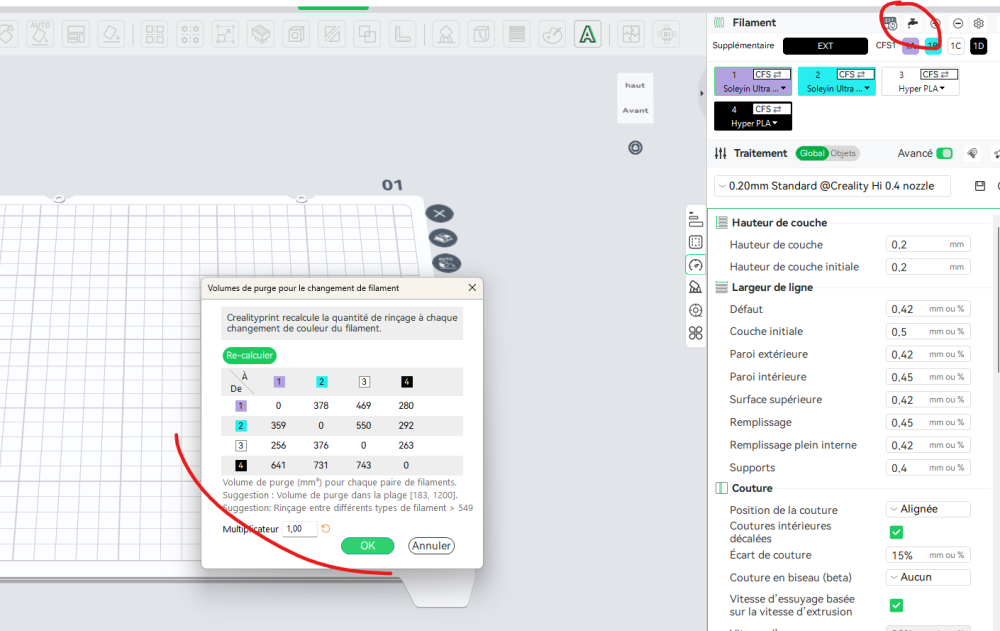The height and width of the screenshot is (631, 1000).
Task: Open the clover others side tab
Action: pos(696,333)
